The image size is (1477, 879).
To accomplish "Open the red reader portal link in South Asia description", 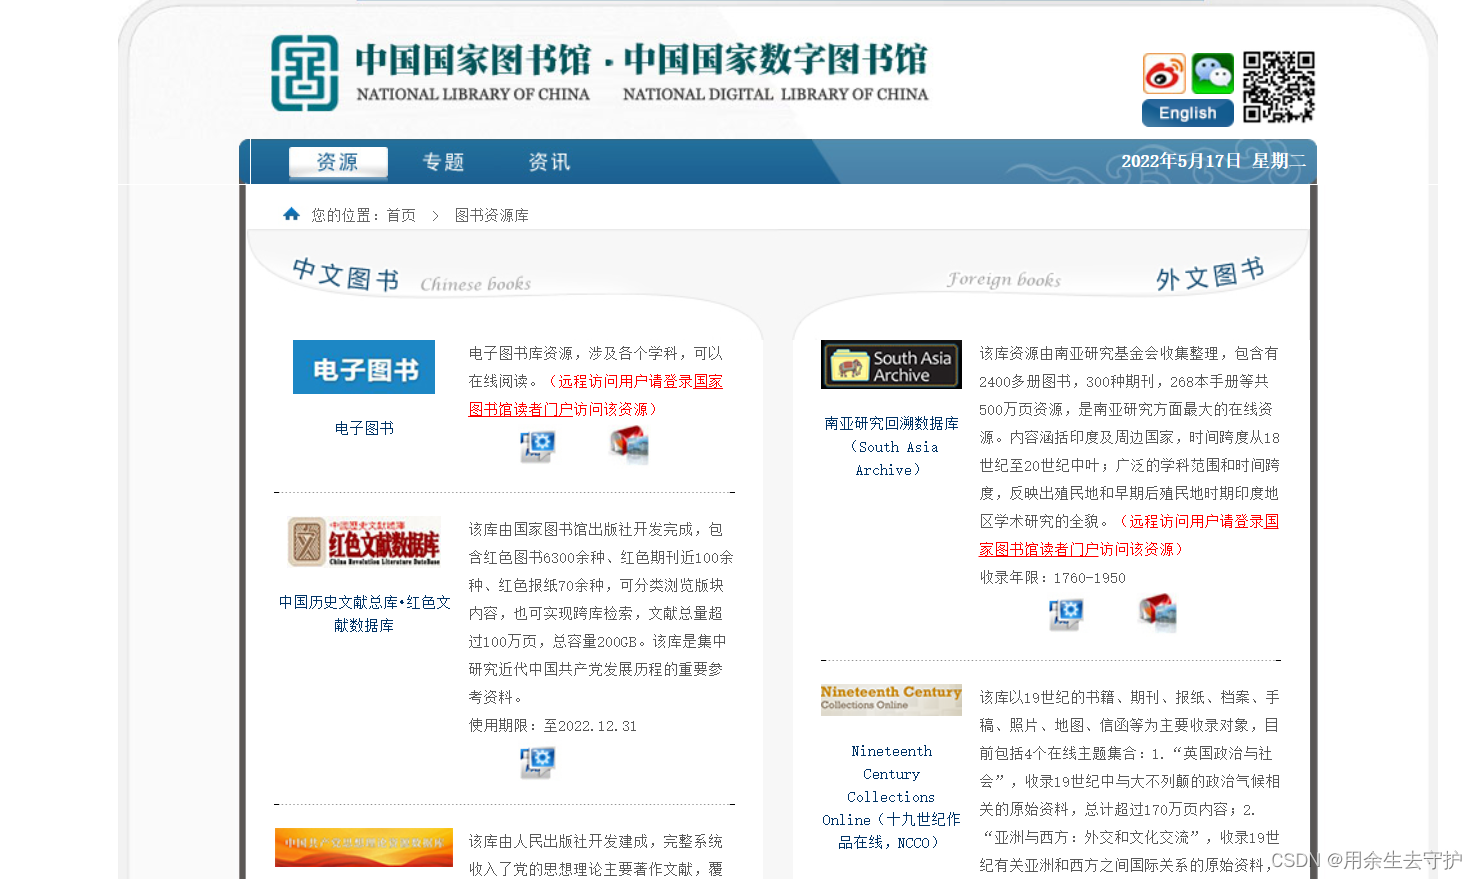I will (x=1129, y=535).
